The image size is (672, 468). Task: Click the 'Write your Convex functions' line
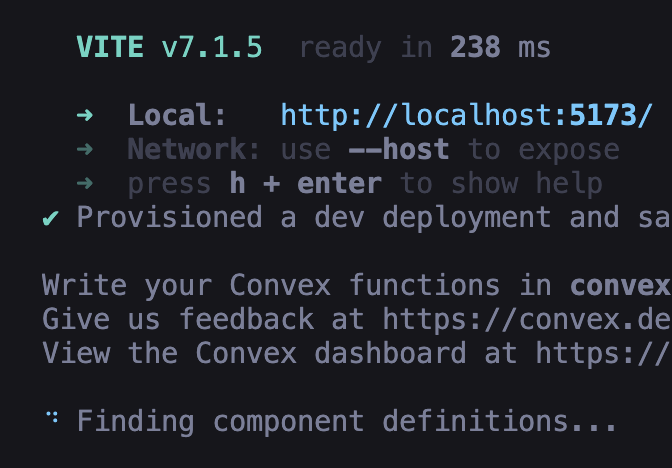pyautogui.click(x=356, y=285)
